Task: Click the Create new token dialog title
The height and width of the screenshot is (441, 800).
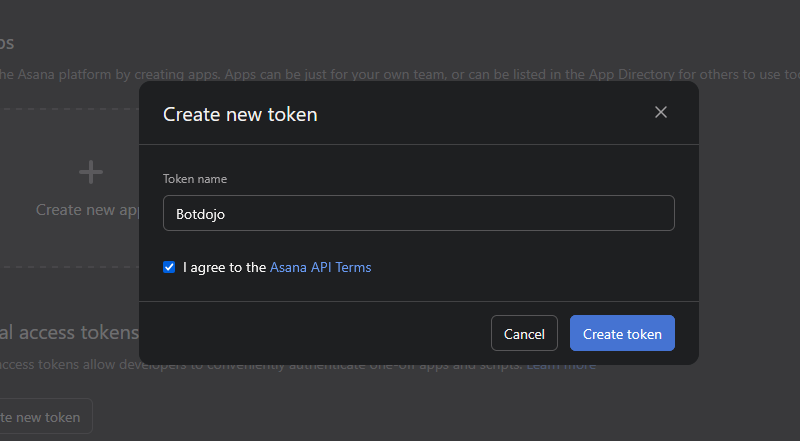Action: point(240,114)
